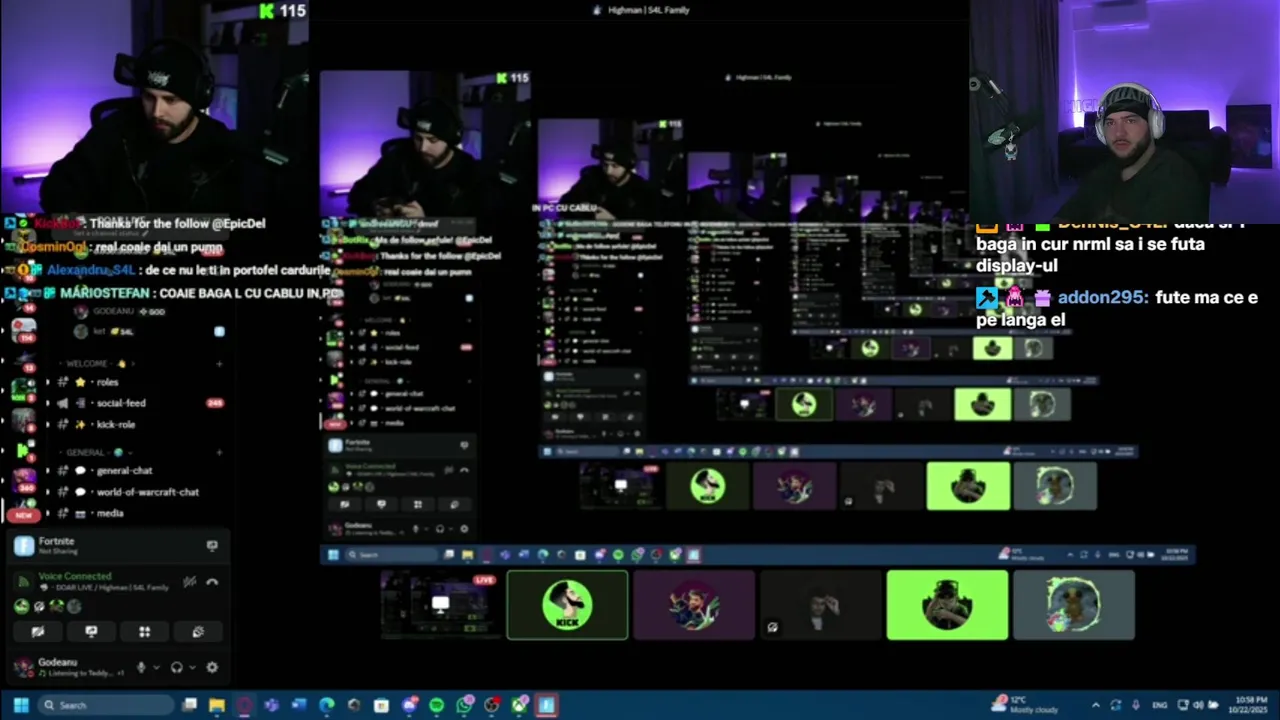Show hidden tray icons chevron
This screenshot has height=720, width=1280.
pos(1096,705)
